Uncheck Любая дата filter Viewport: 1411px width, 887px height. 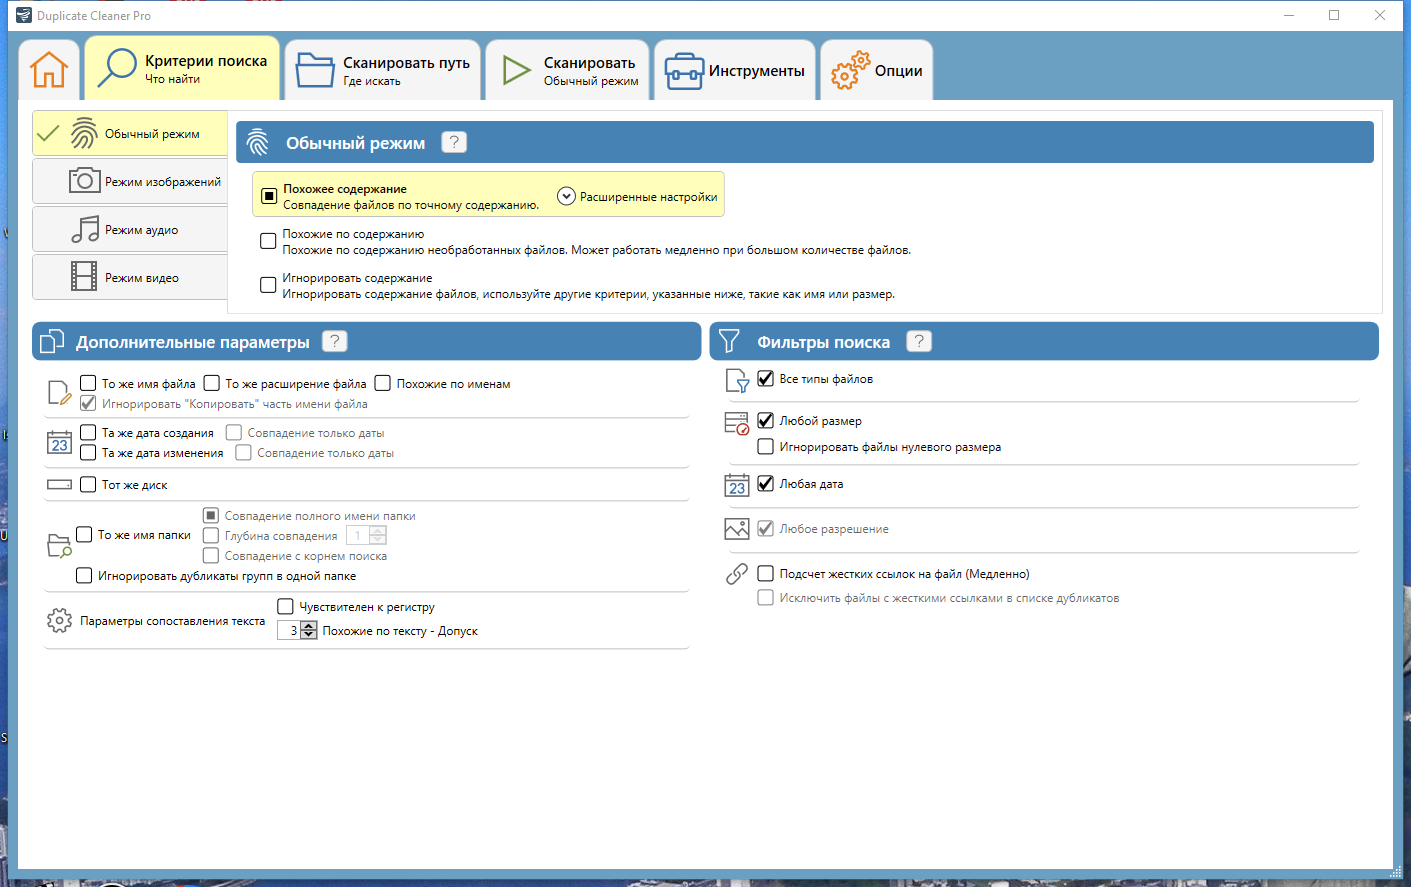pyautogui.click(x=765, y=483)
